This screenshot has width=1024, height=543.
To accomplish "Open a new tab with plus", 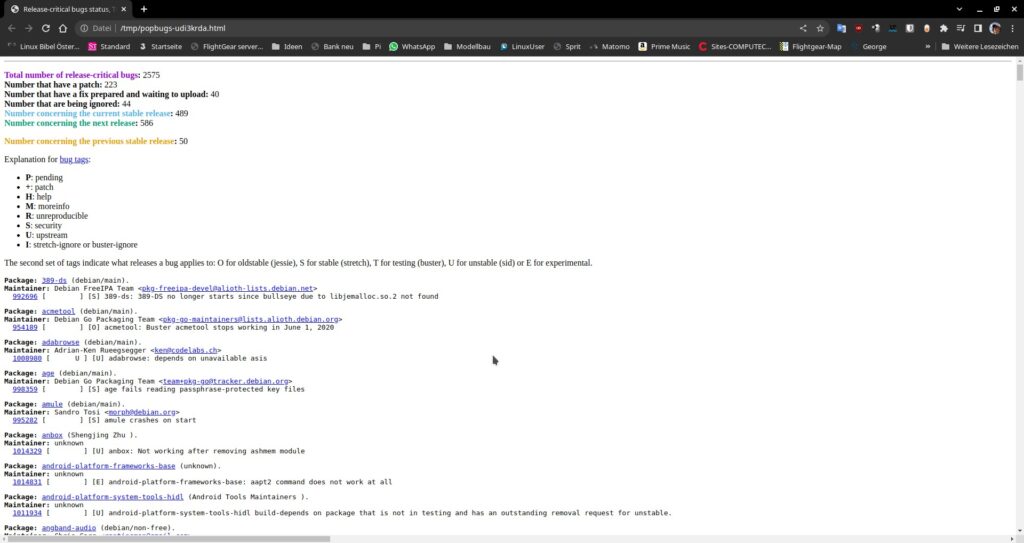I will pos(144,9).
